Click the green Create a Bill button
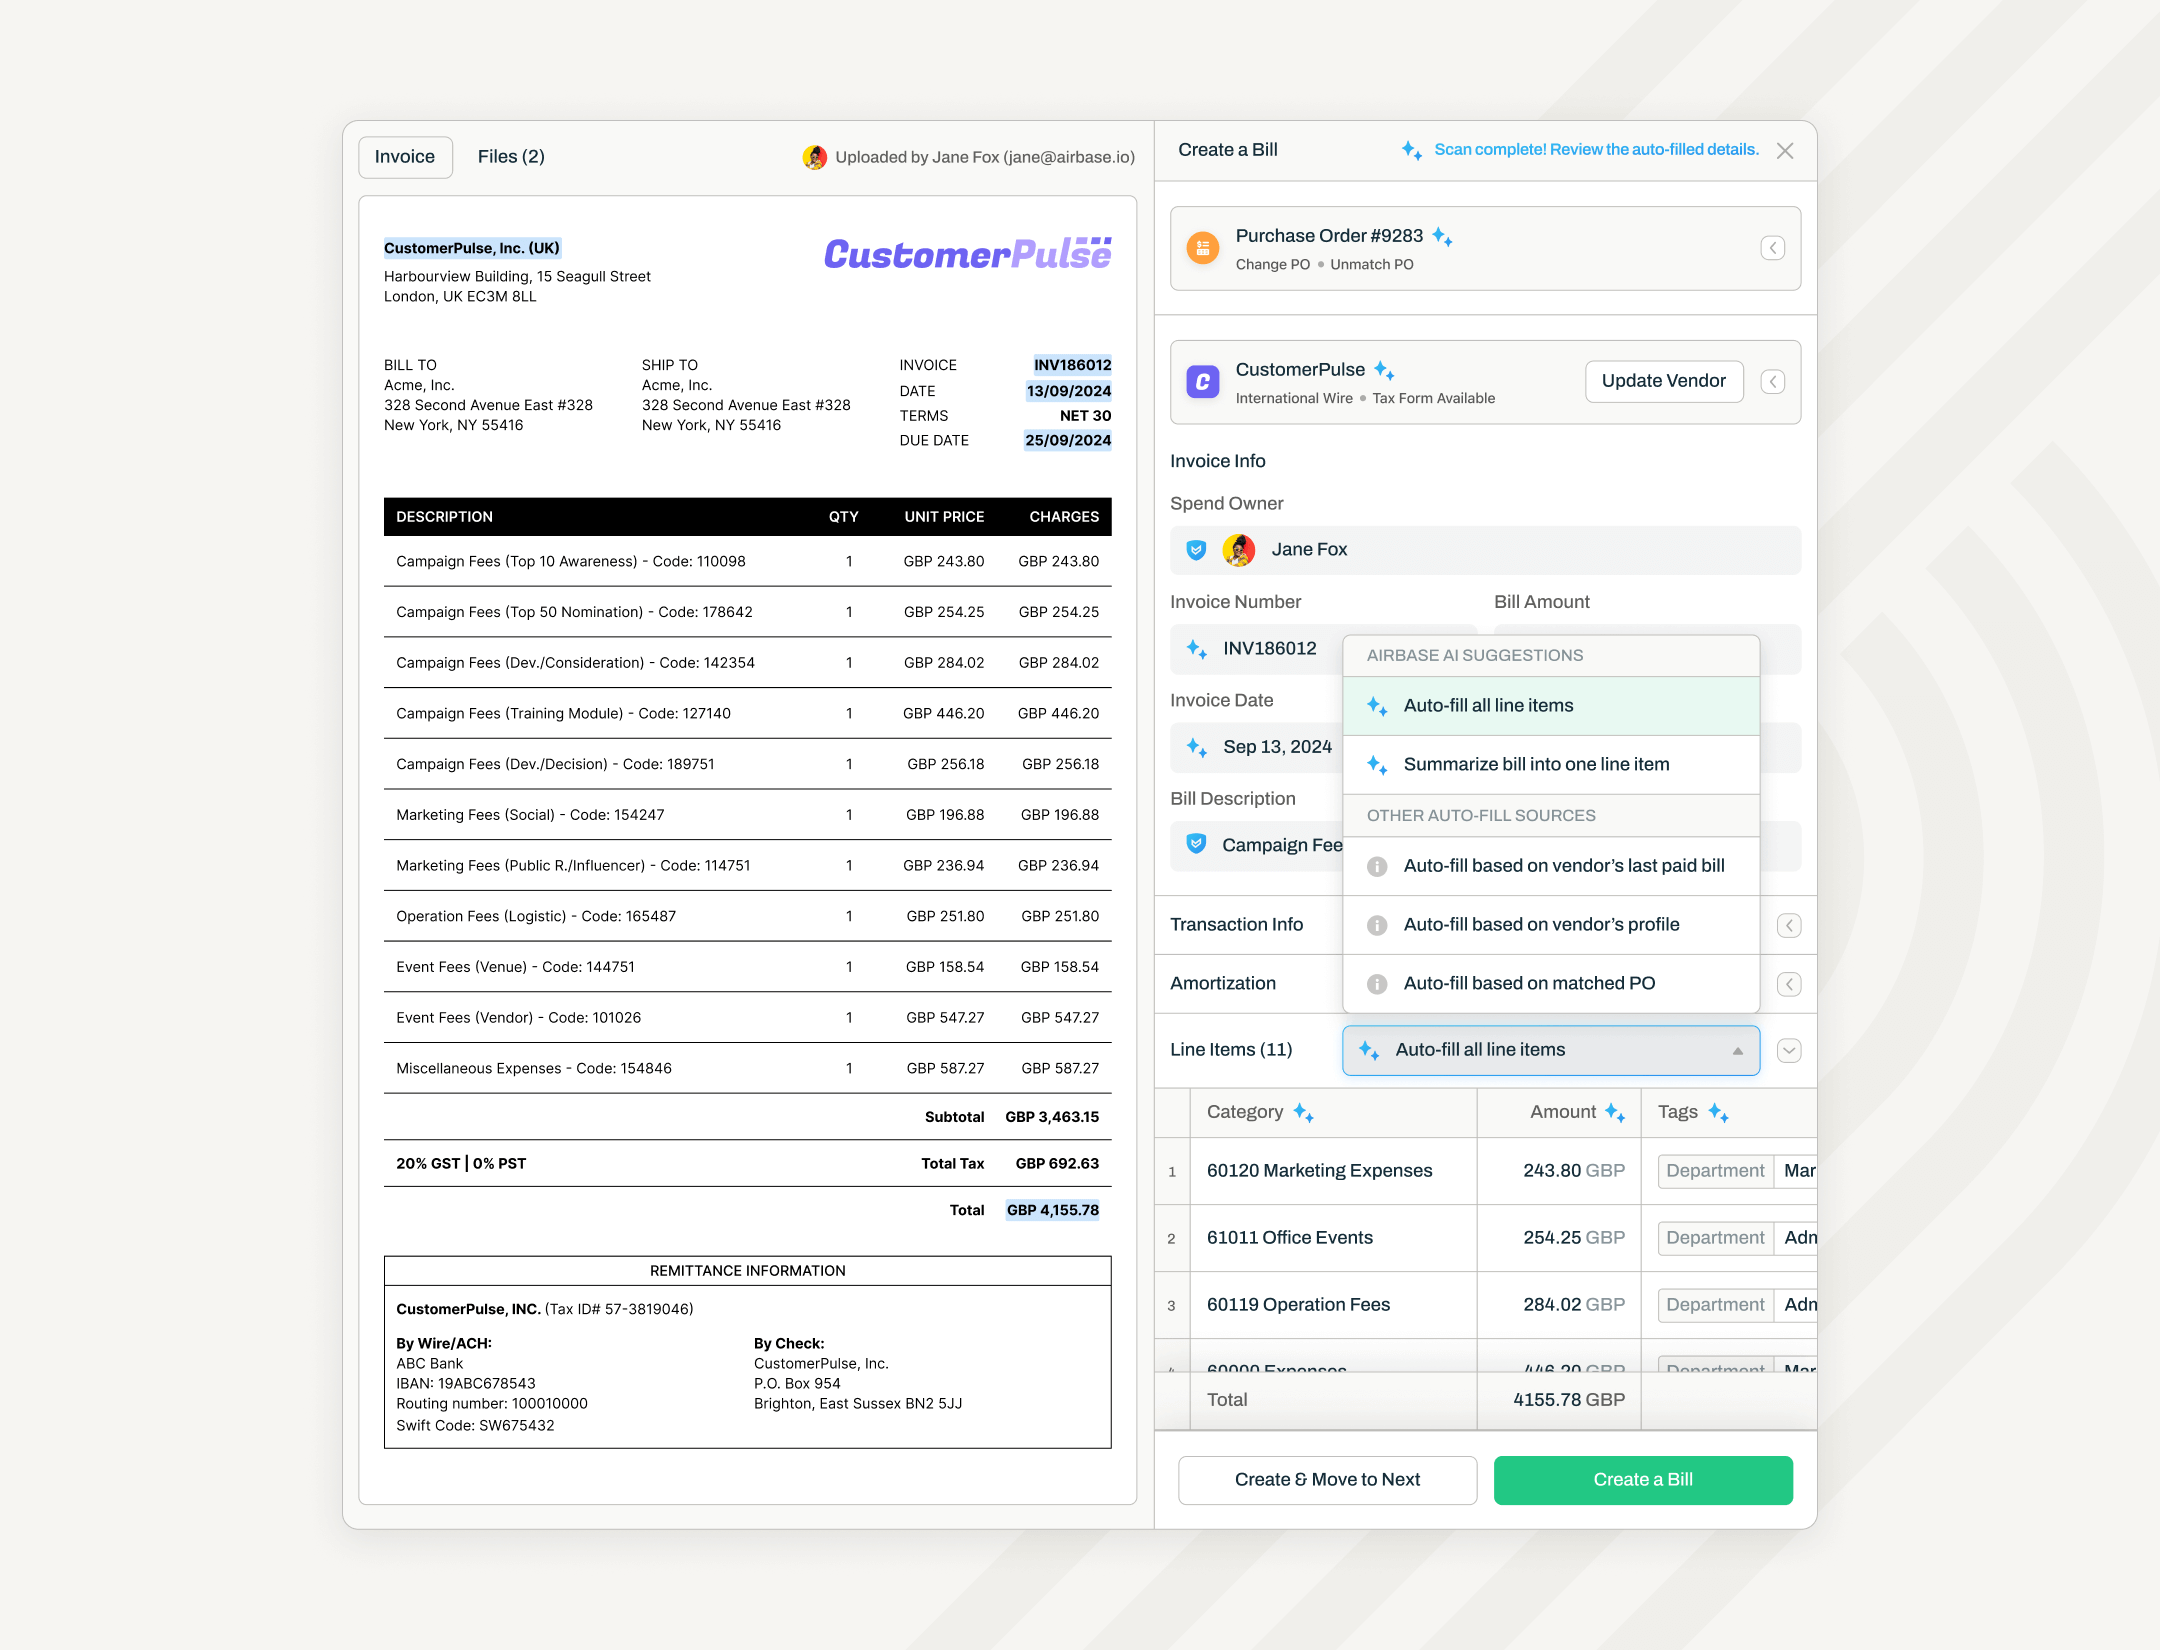This screenshot has height=1650, width=2160. 1643,1481
